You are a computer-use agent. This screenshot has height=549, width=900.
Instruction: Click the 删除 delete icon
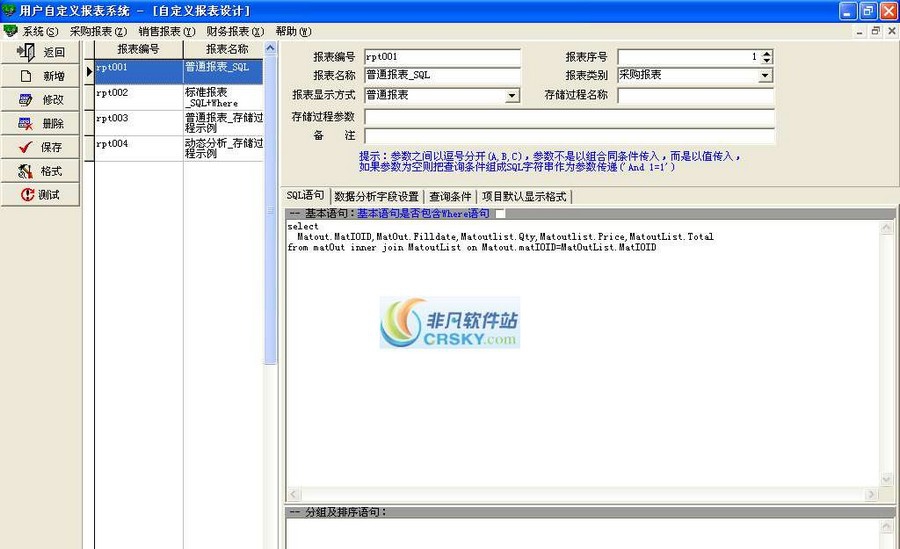[25, 123]
